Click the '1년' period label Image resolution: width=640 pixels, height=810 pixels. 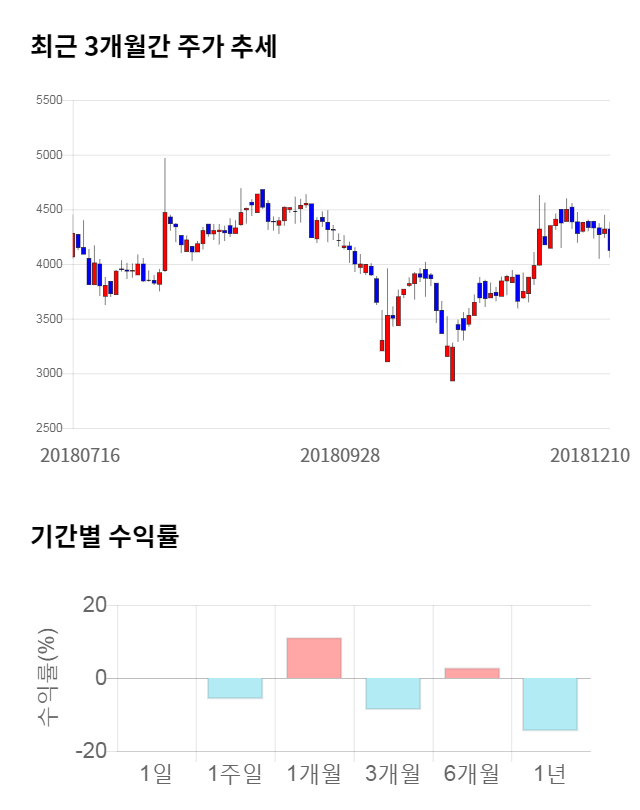551,773
